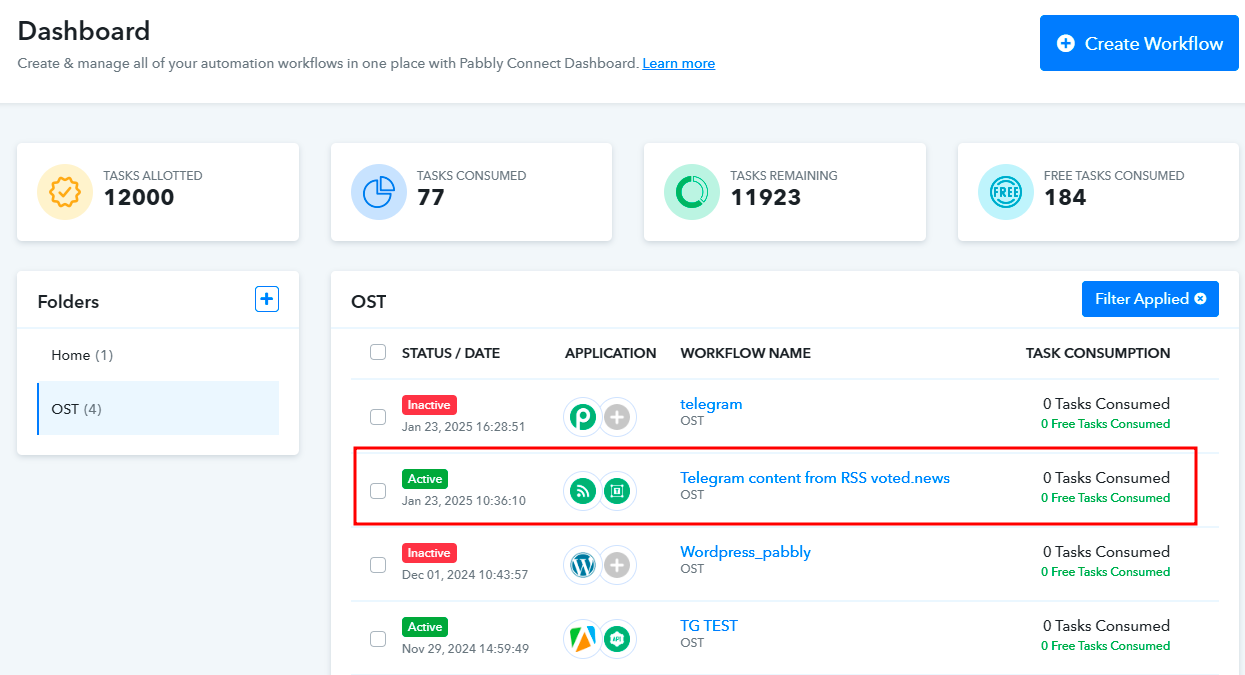Open Telegram content from RSS voted.news workflow
1245x675 pixels.
pos(815,478)
